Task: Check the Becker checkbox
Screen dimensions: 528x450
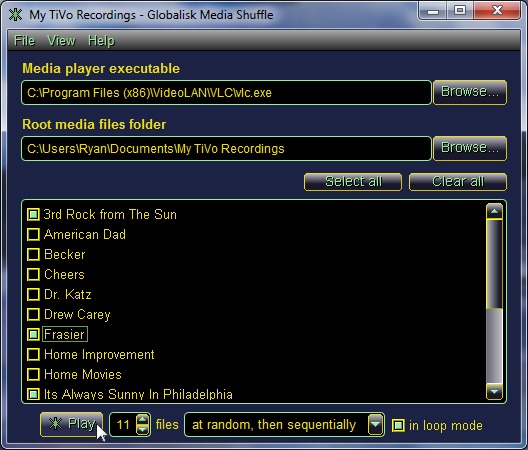Action: tap(33, 255)
